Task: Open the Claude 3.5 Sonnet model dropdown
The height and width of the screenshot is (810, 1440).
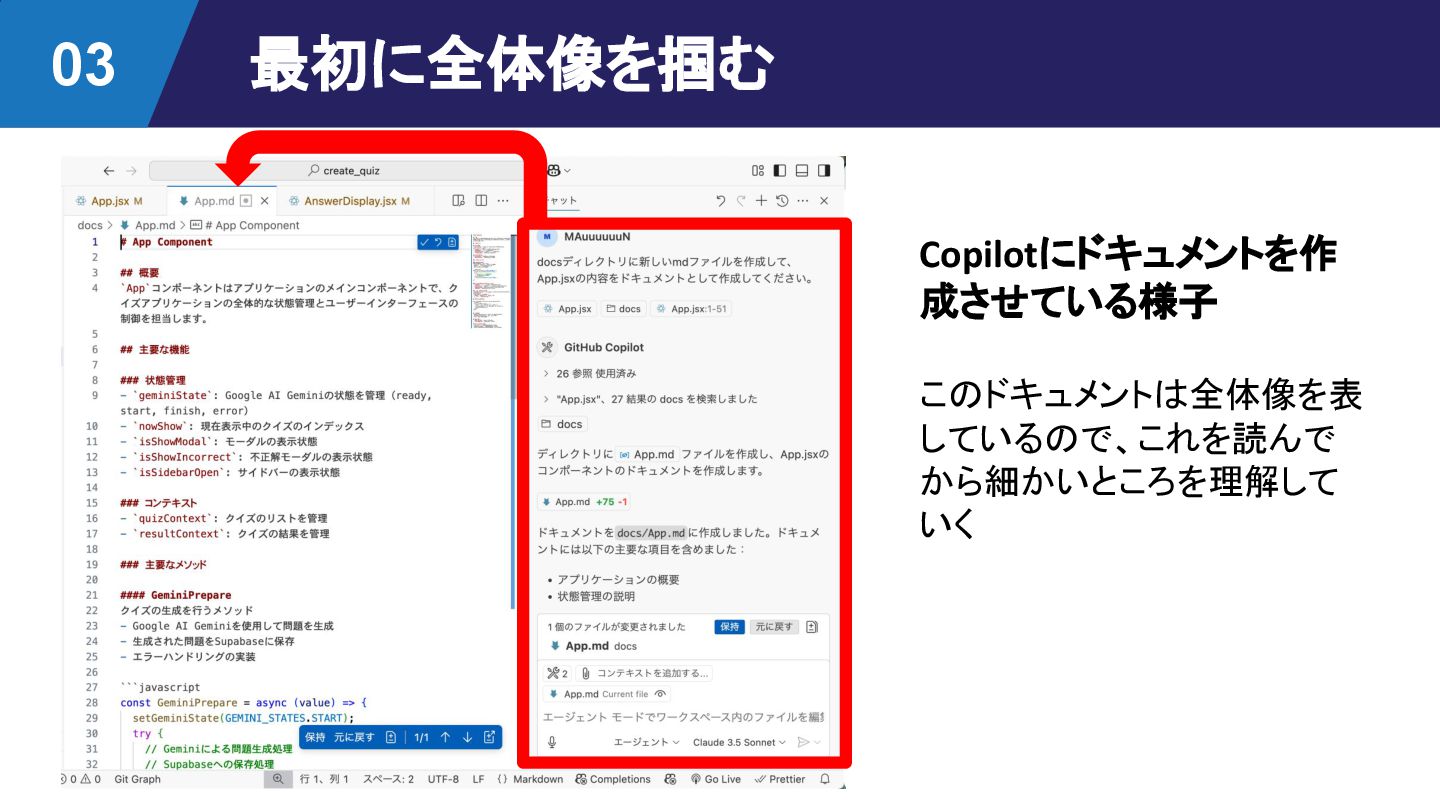Action: pos(740,742)
